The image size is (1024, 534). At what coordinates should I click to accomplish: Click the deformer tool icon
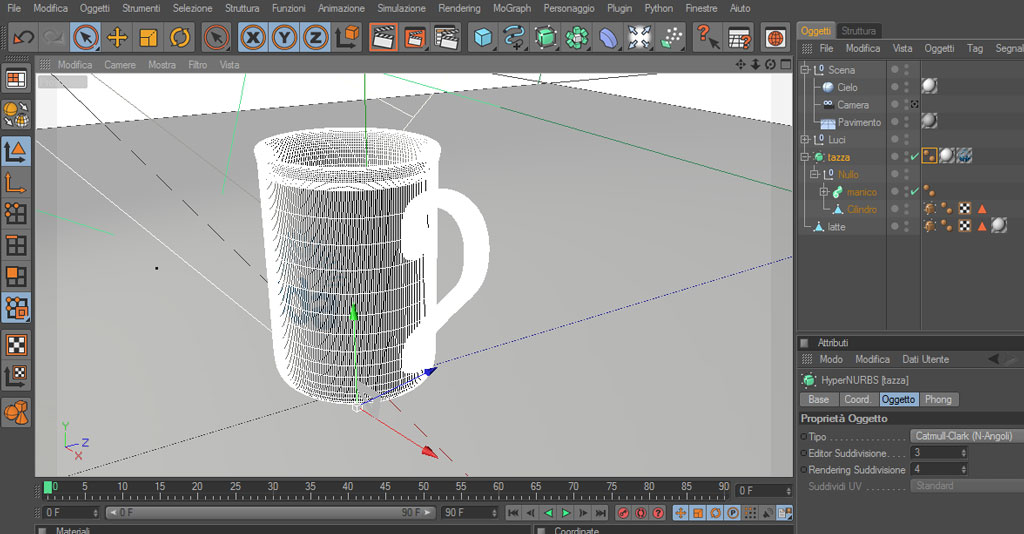pyautogui.click(x=608, y=38)
